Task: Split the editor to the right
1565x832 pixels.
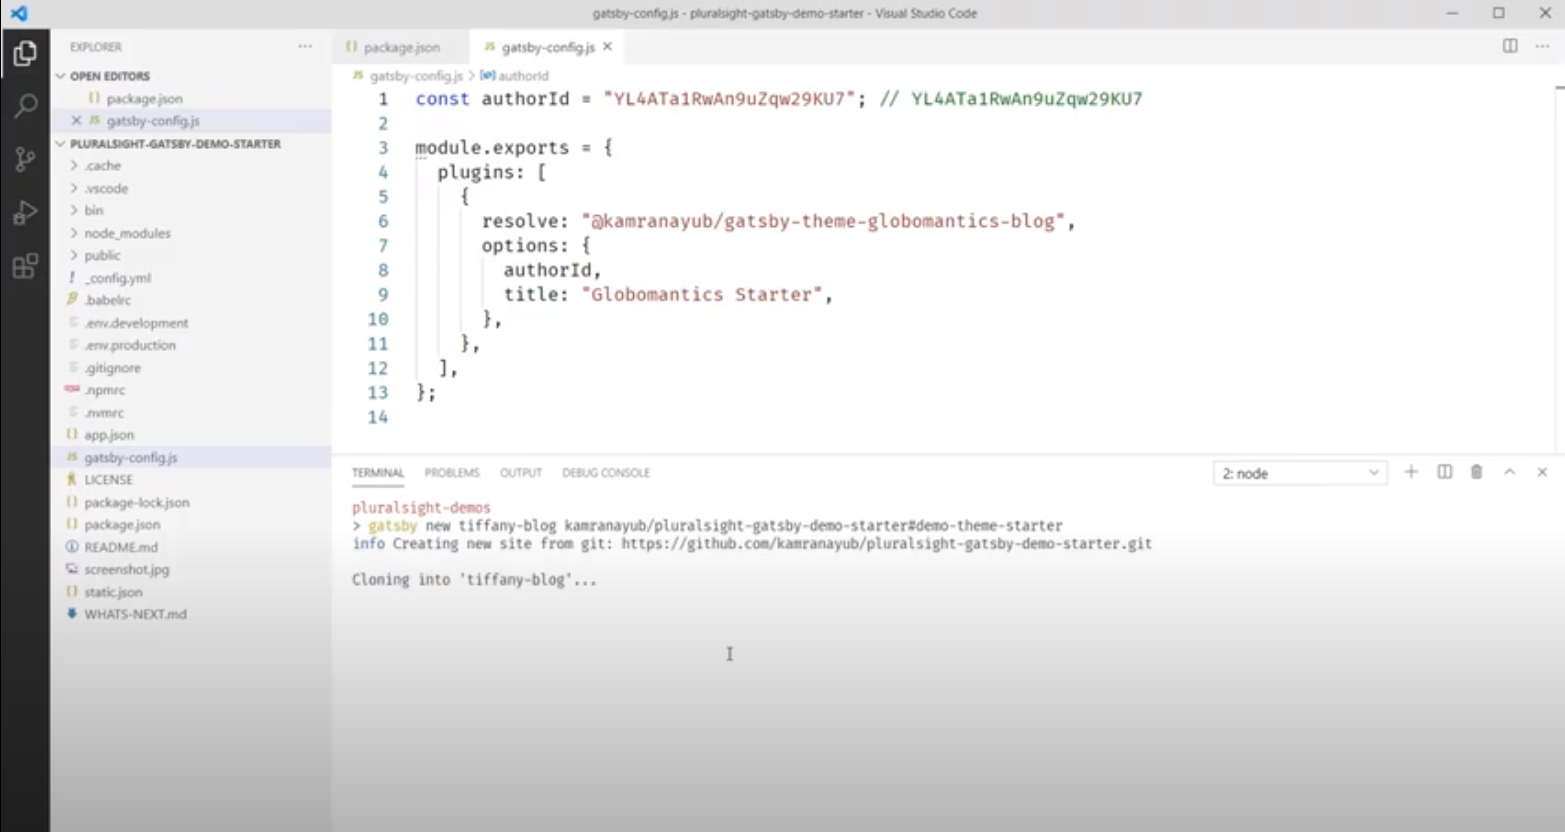Action: [x=1510, y=46]
